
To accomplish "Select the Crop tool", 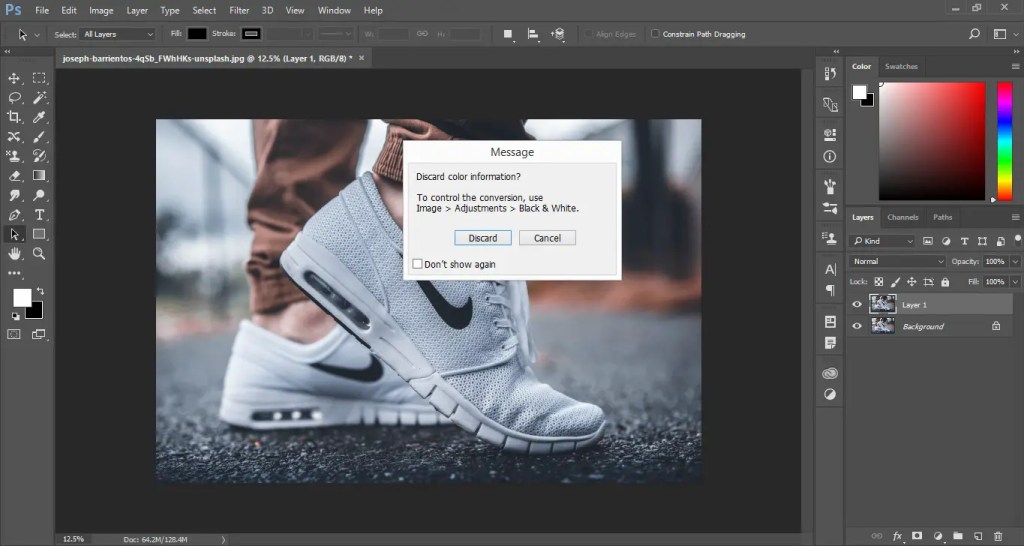I will point(14,117).
